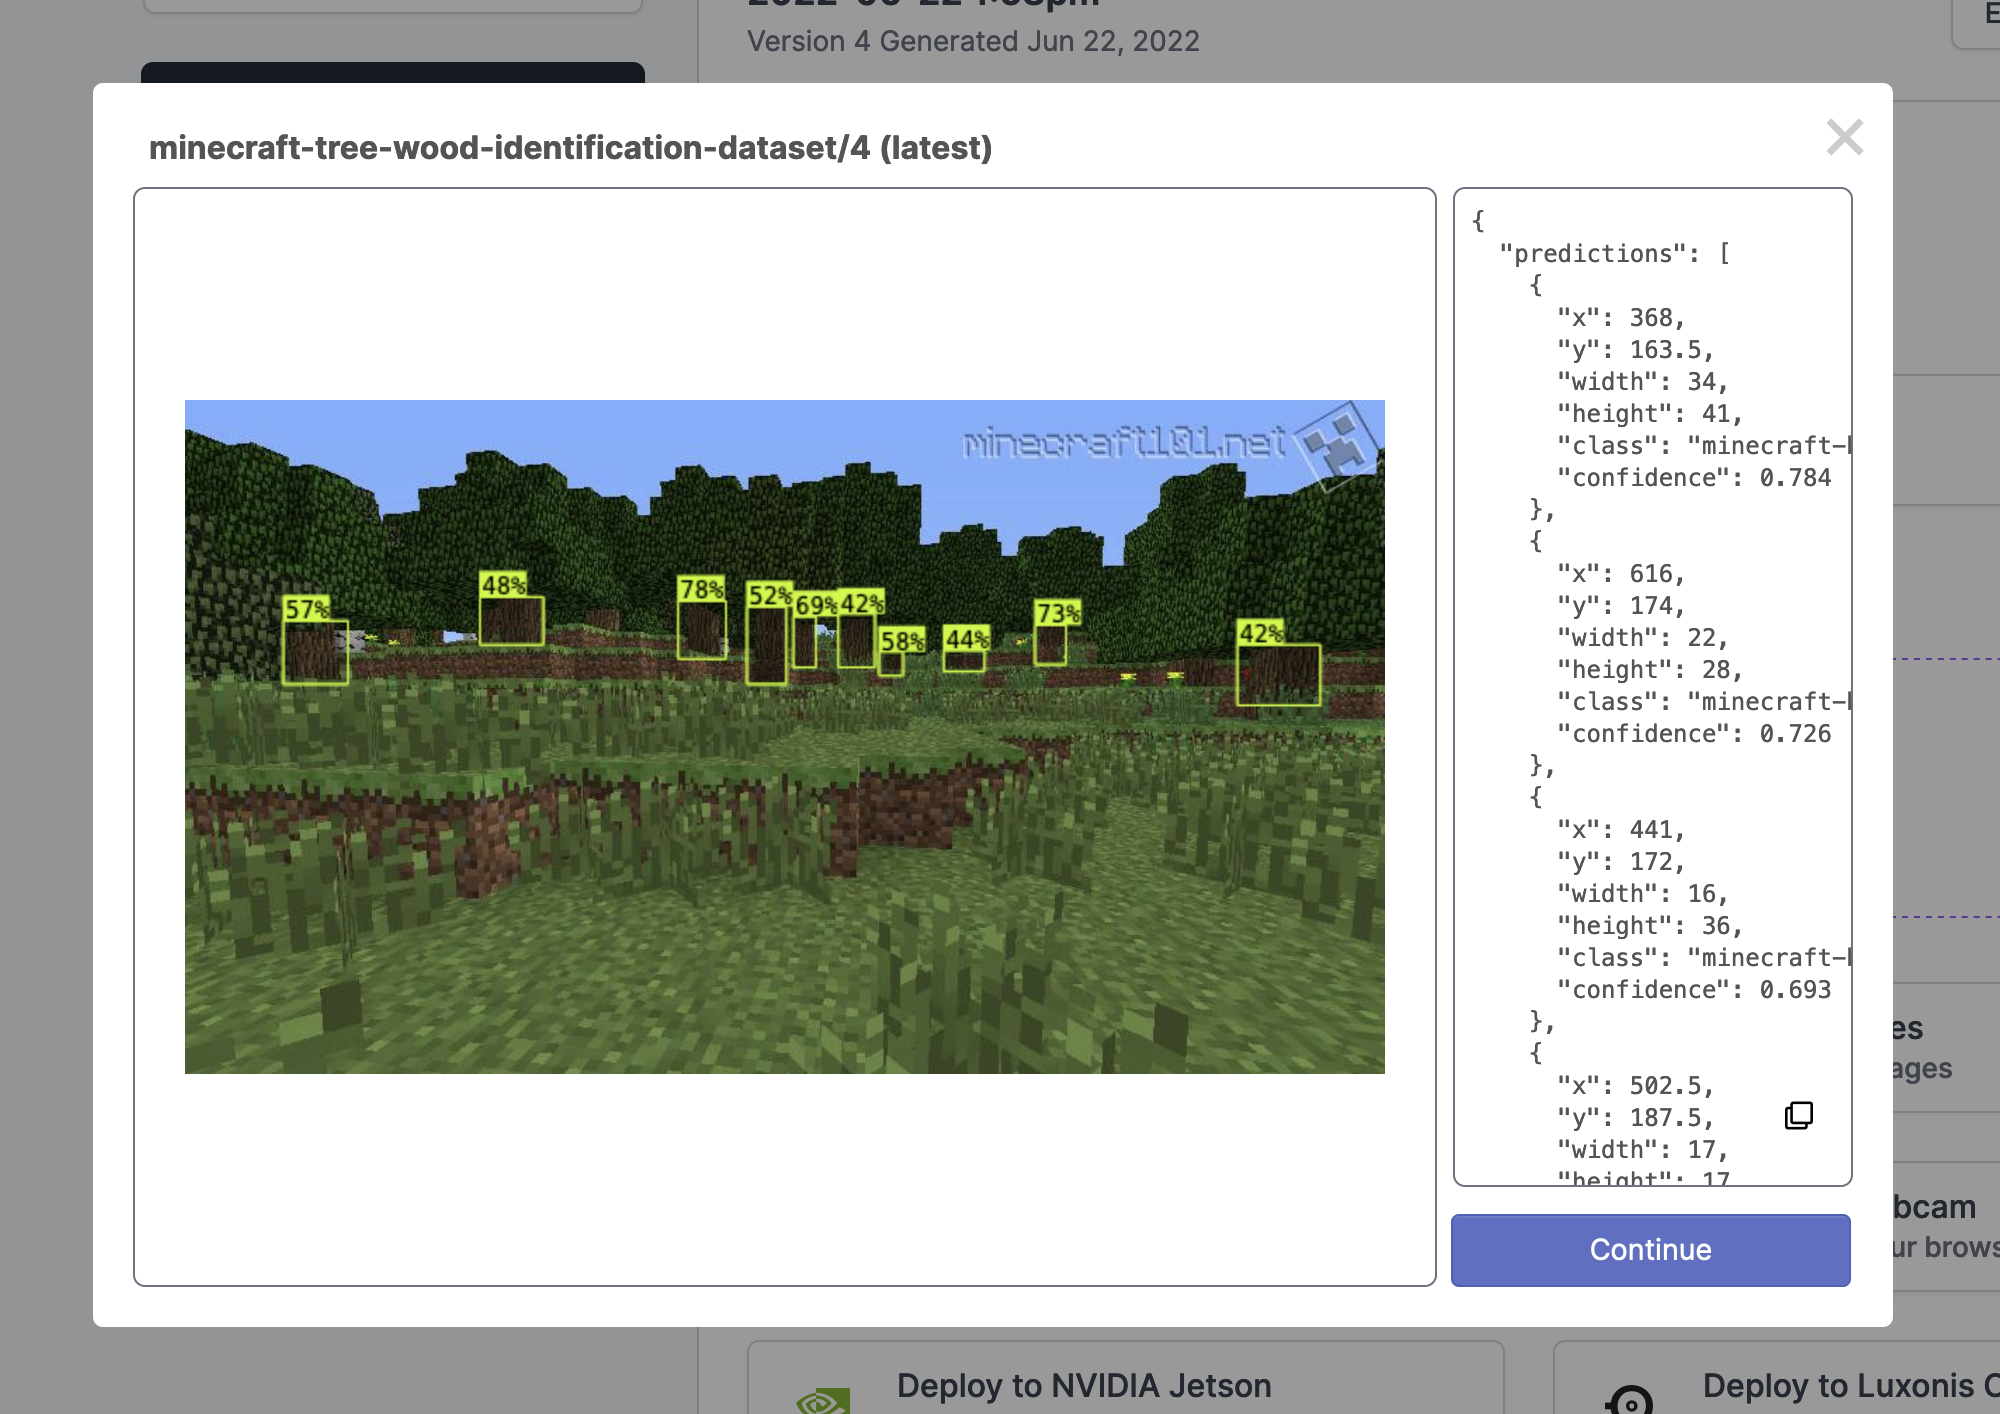Viewport: 2000px width, 1414px height.
Task: Click the first prediction's confidence value 0.784
Action: coord(1795,478)
